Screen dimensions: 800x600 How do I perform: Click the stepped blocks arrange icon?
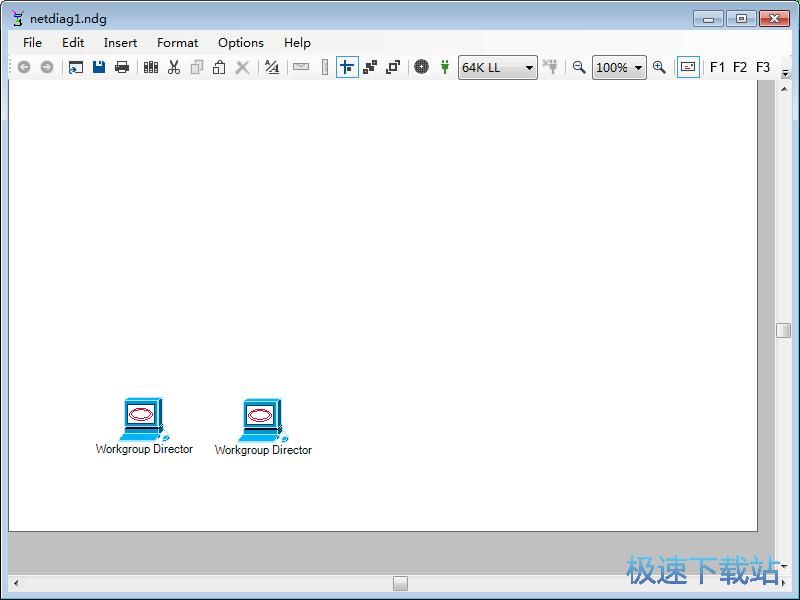370,67
